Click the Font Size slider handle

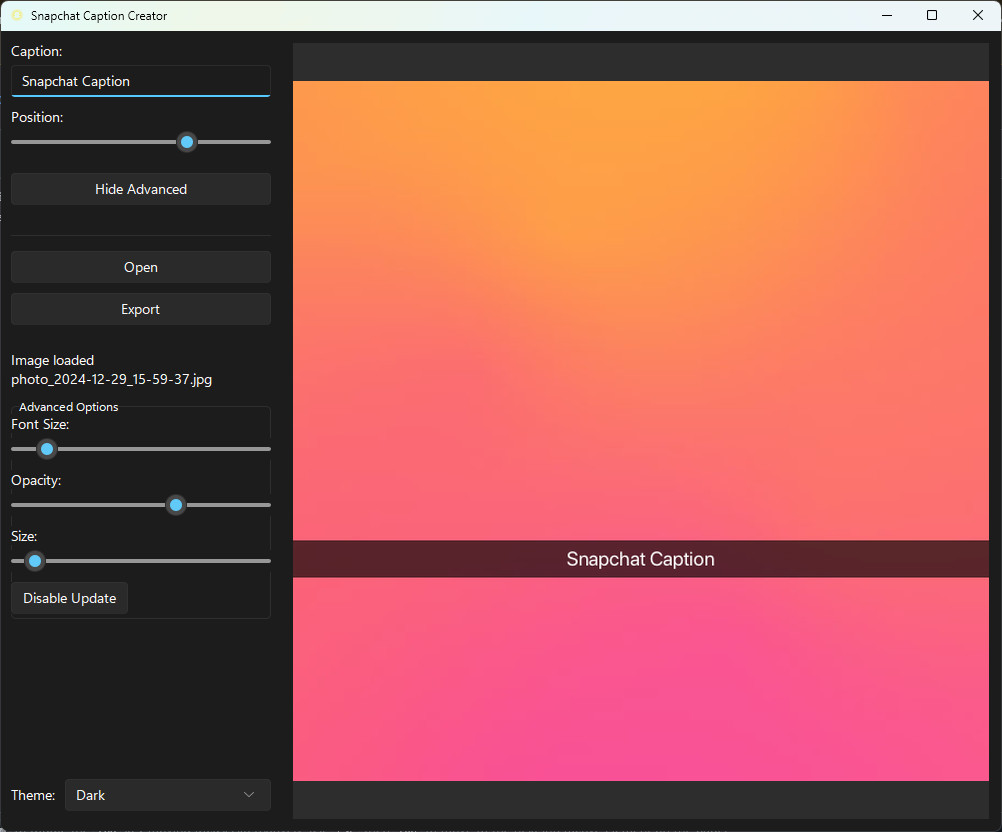47,449
